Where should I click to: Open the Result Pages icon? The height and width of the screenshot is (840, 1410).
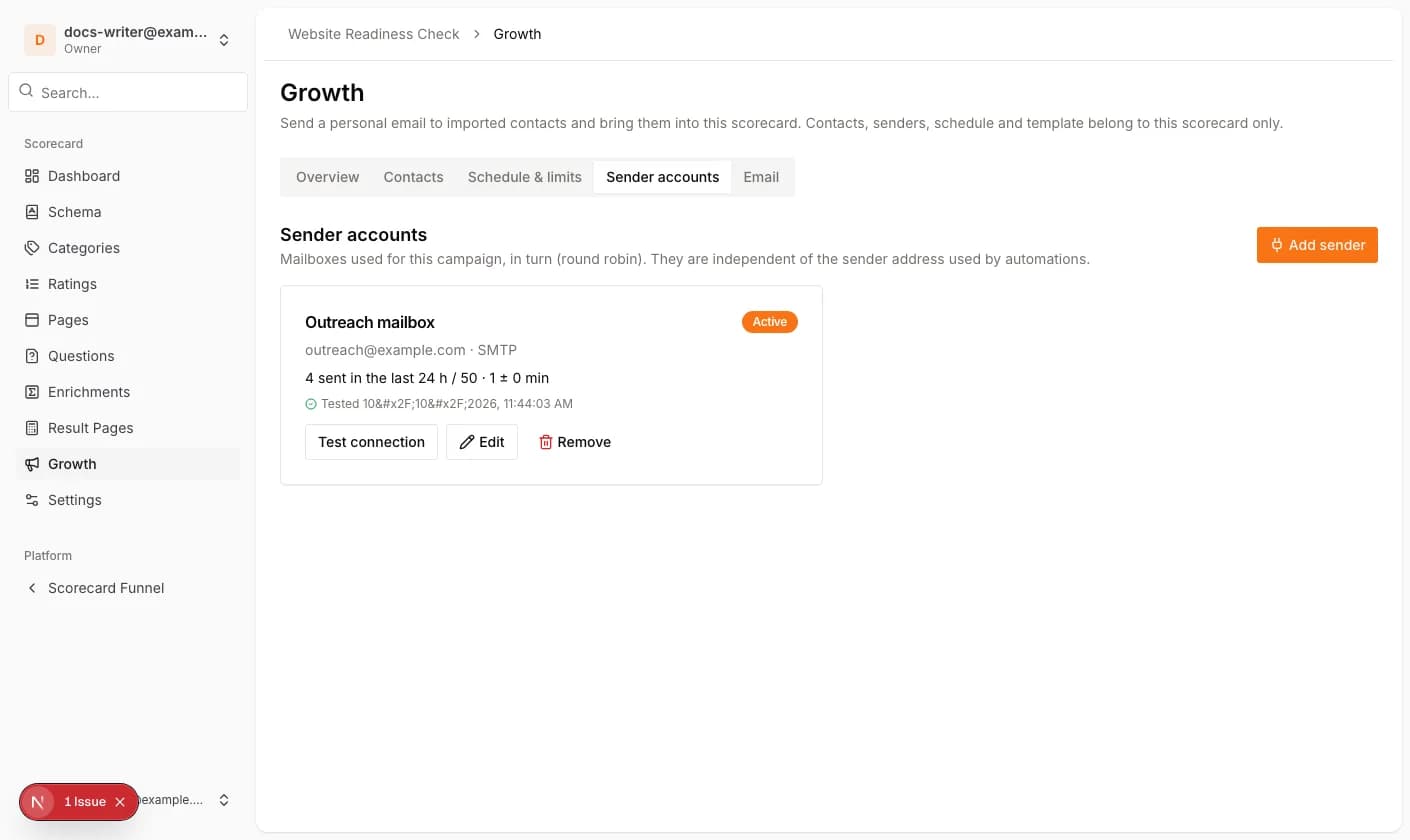tap(32, 428)
